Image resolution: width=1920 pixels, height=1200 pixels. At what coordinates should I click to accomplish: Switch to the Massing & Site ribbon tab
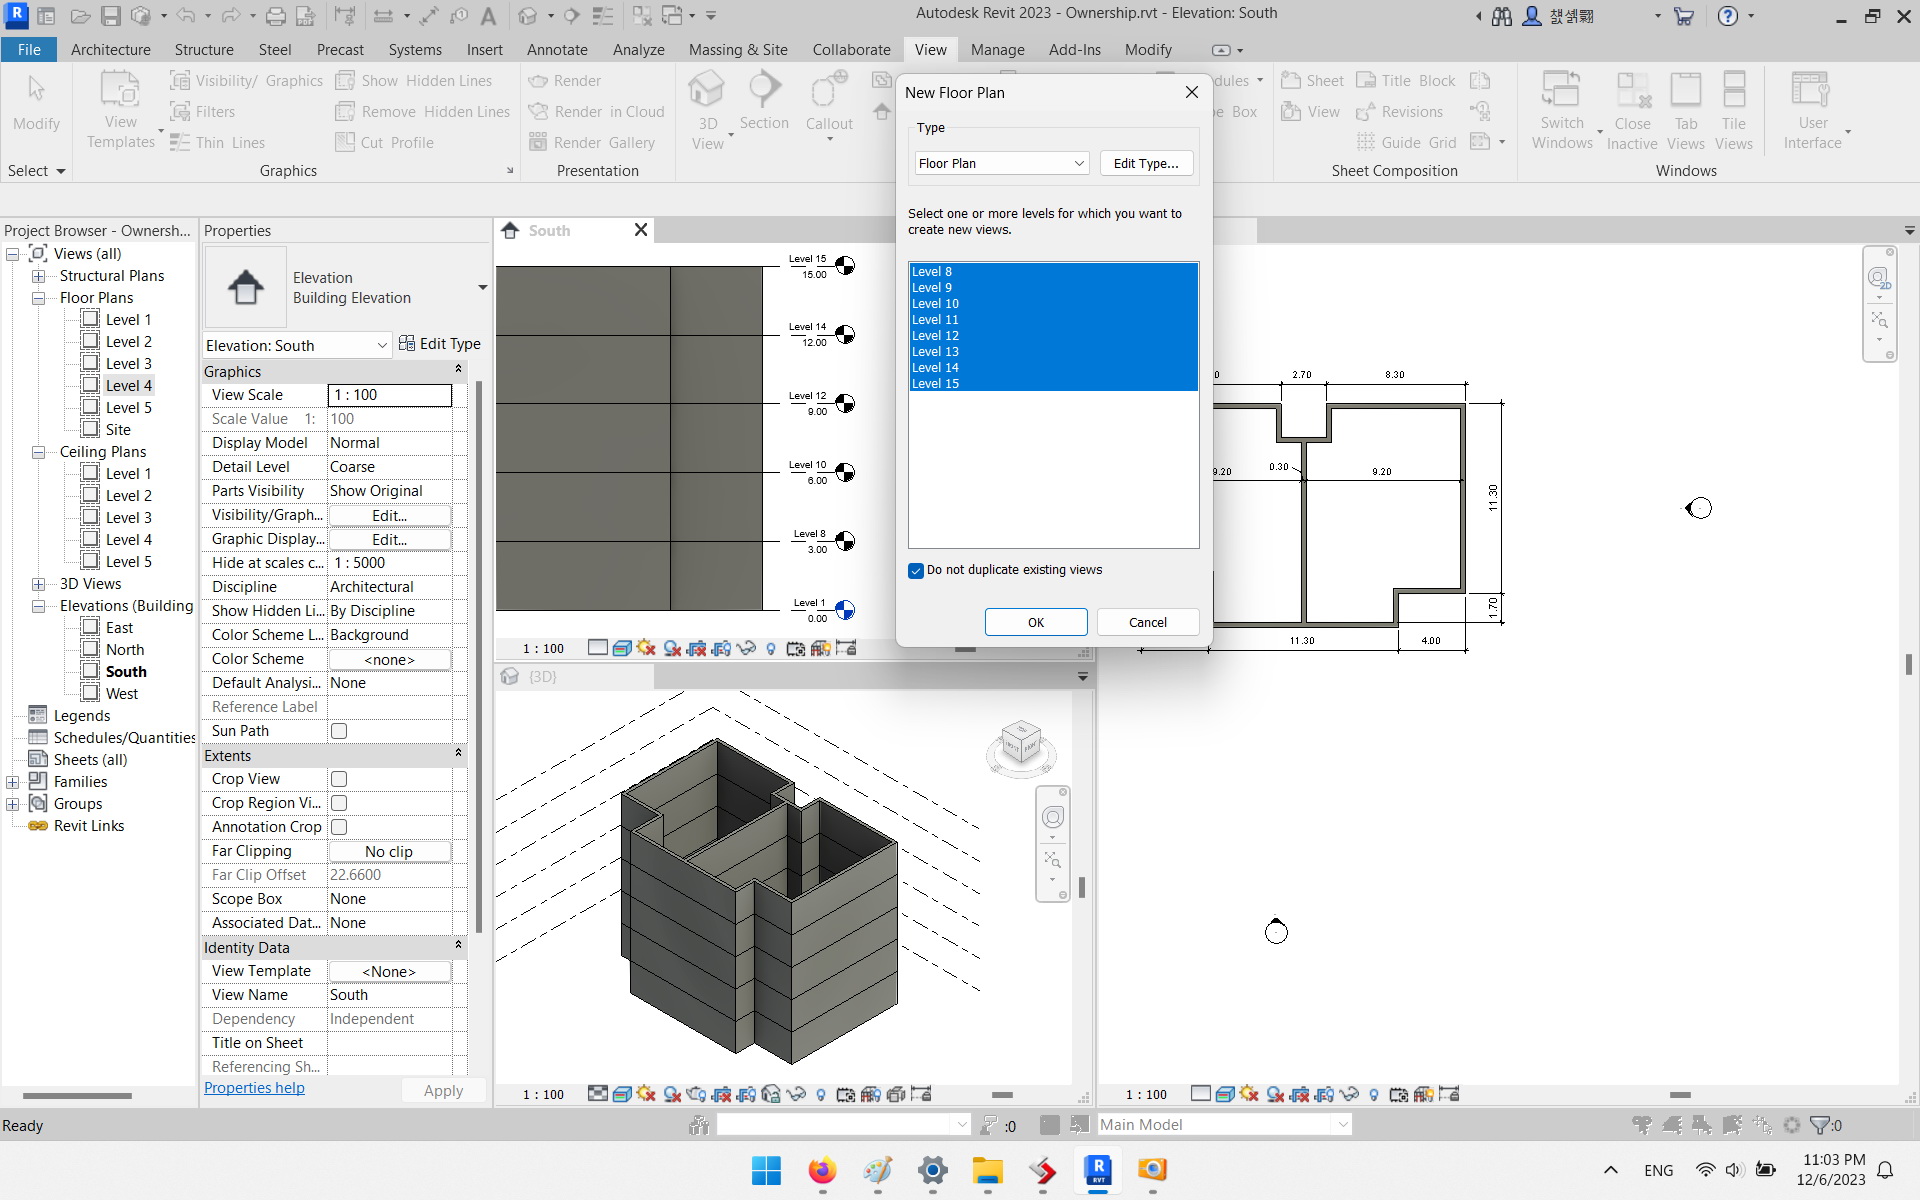pyautogui.click(x=737, y=49)
